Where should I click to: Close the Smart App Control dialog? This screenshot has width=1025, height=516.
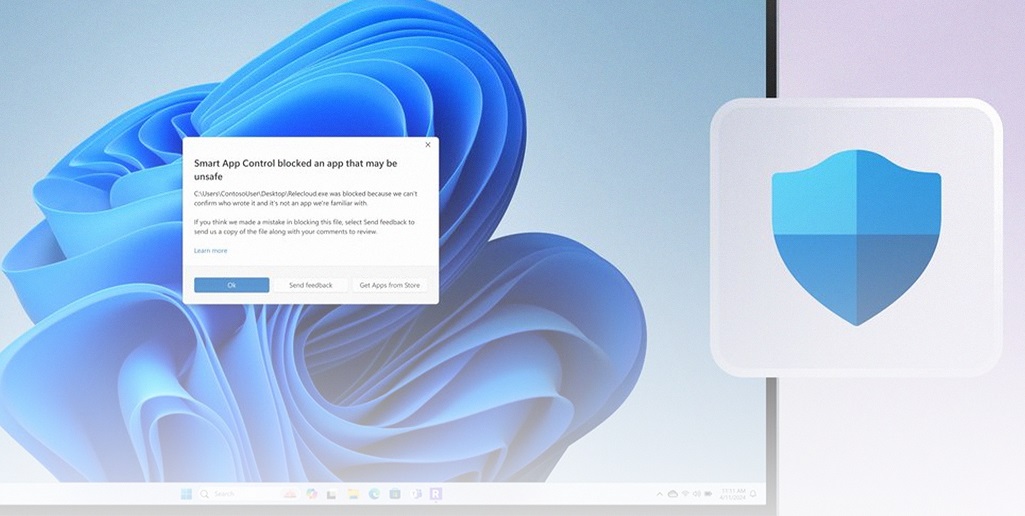(x=428, y=145)
